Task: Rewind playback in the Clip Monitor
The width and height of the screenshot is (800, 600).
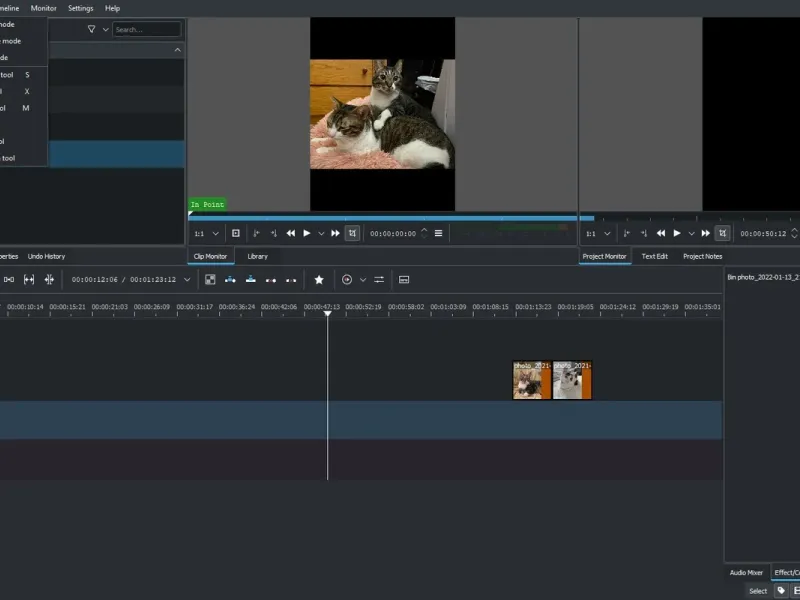Action: pyautogui.click(x=290, y=233)
